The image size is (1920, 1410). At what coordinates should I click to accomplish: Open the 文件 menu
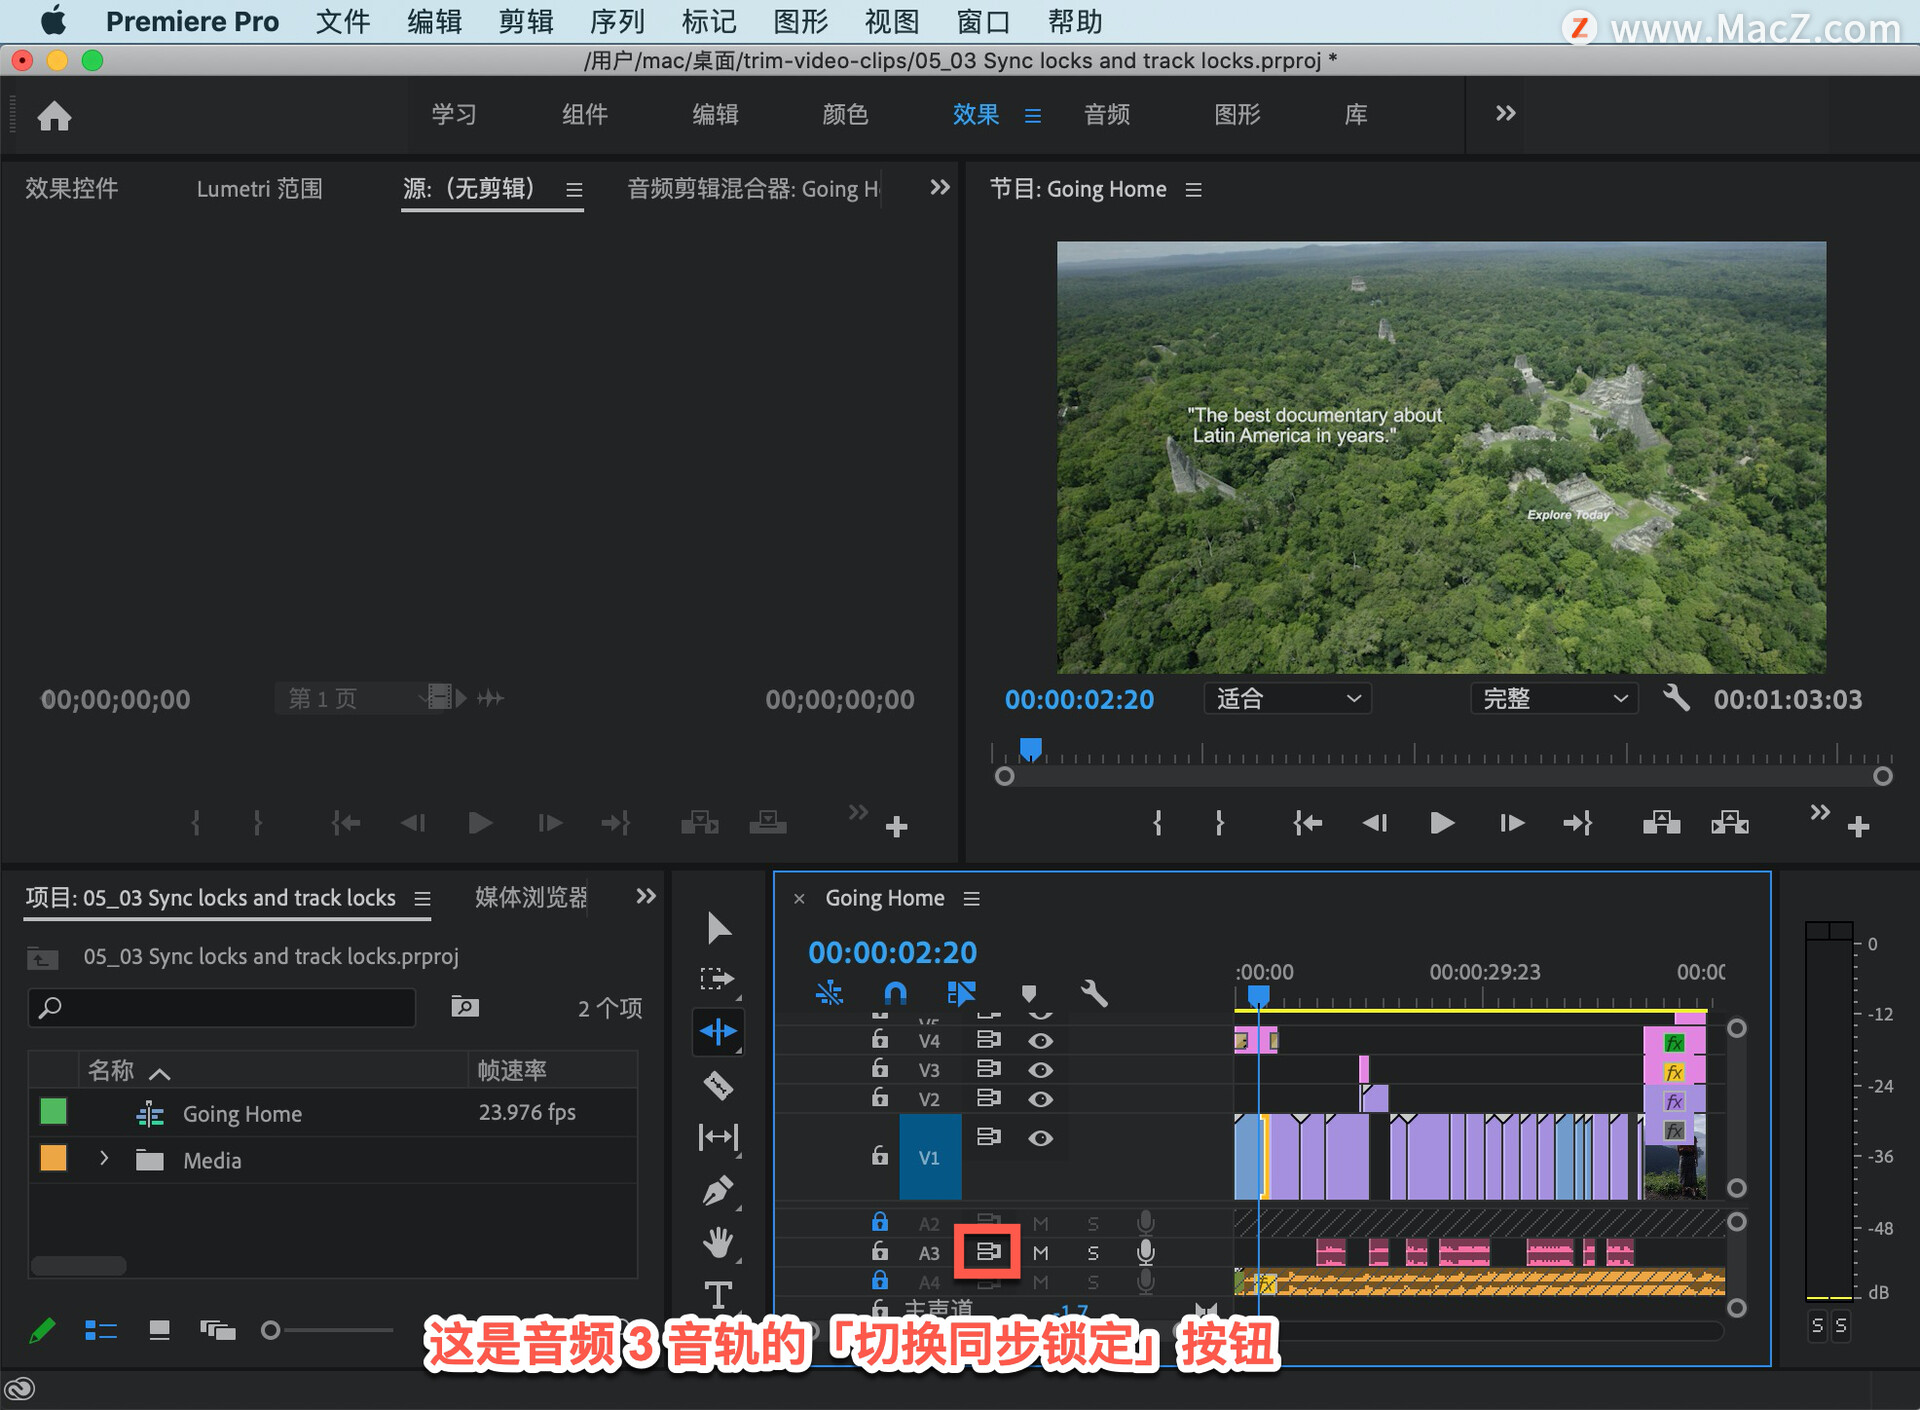click(x=343, y=21)
